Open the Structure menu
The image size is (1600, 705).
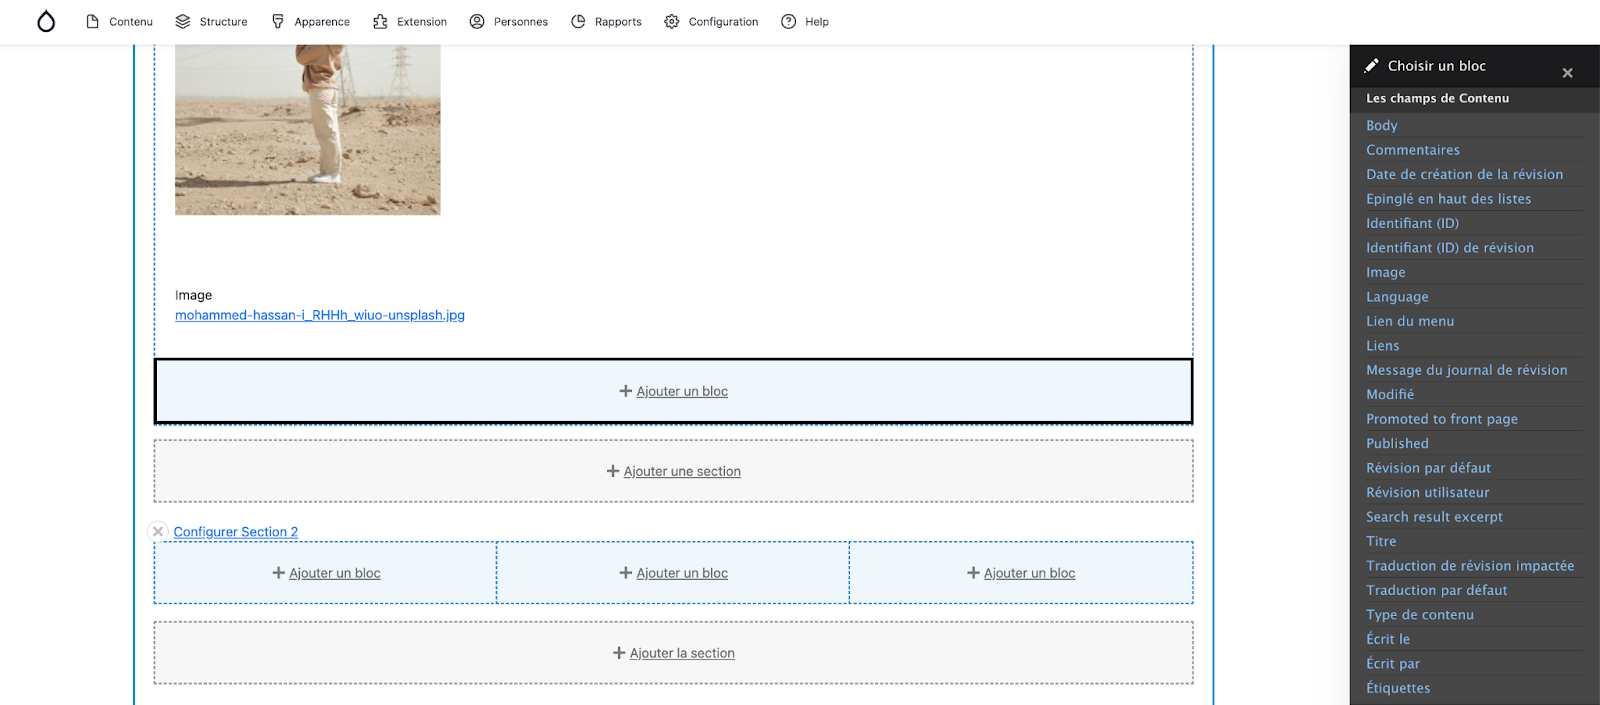(x=211, y=22)
